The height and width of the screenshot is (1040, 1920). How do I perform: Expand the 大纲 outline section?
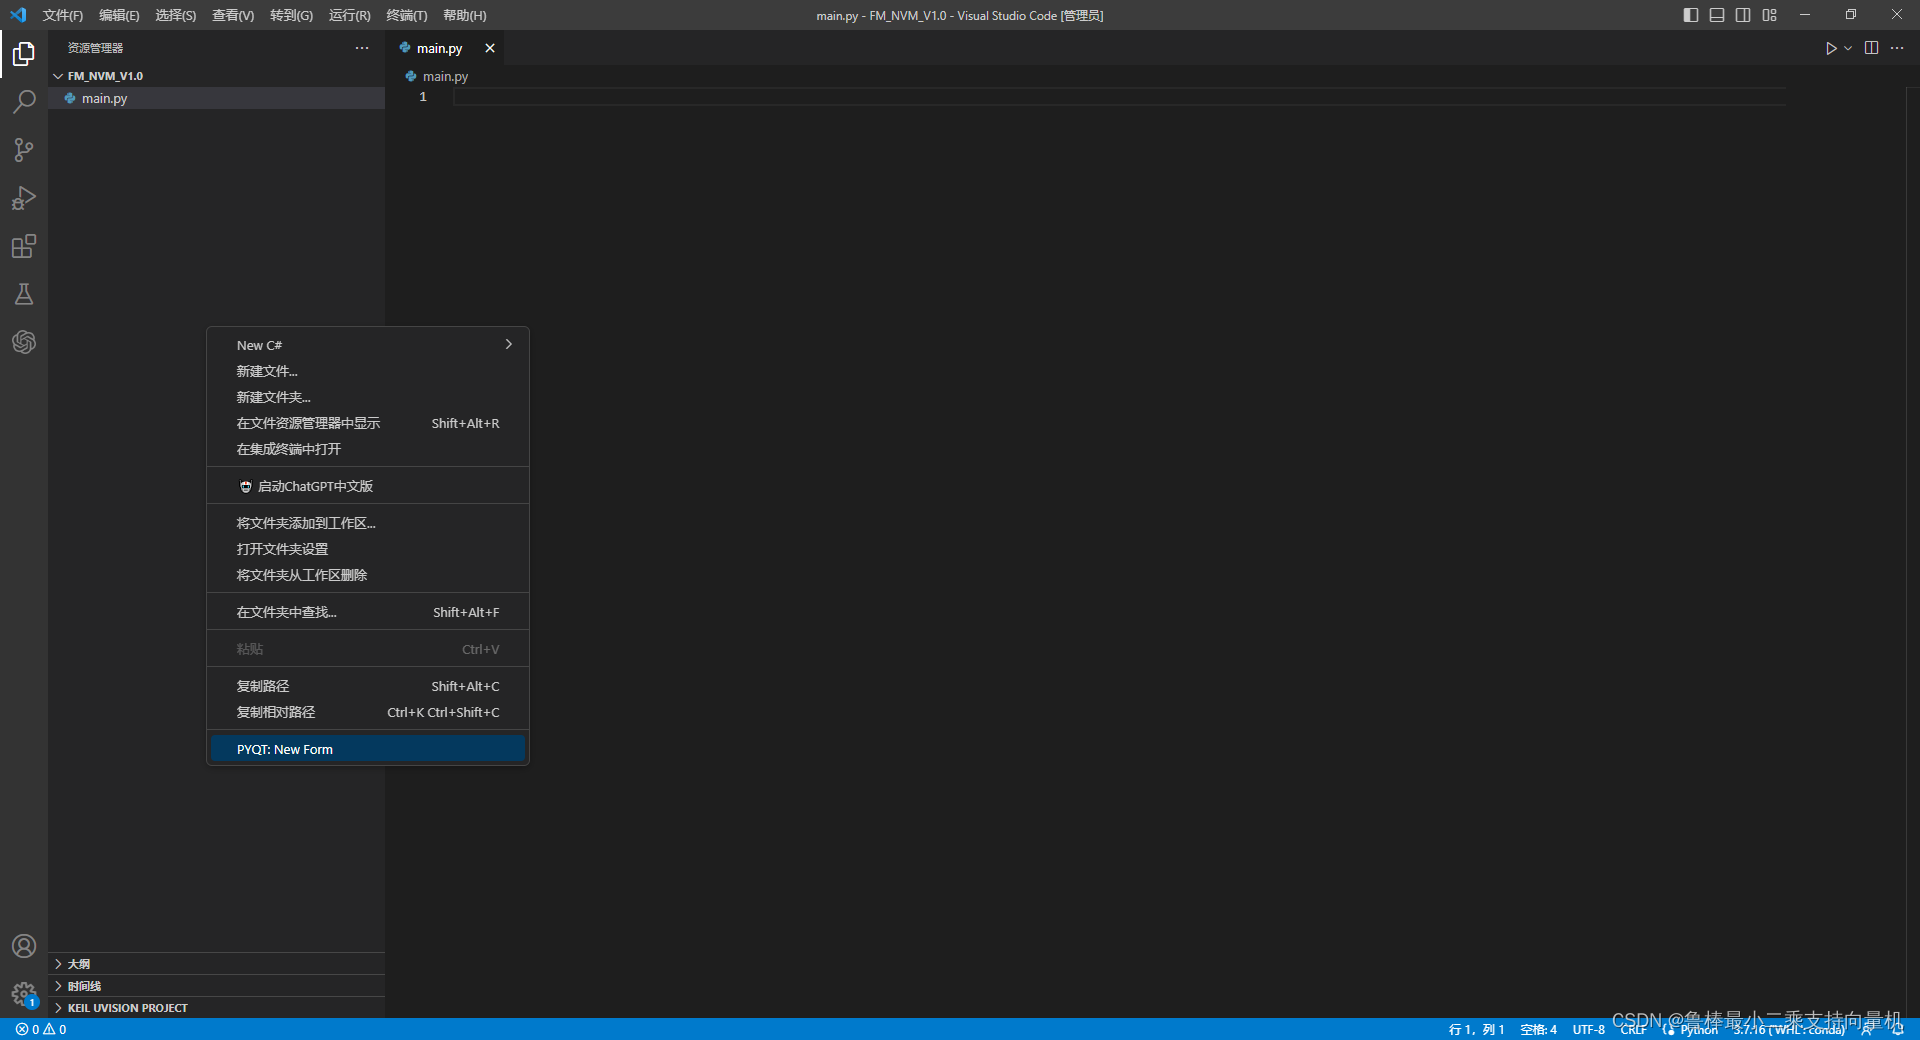tap(216, 964)
